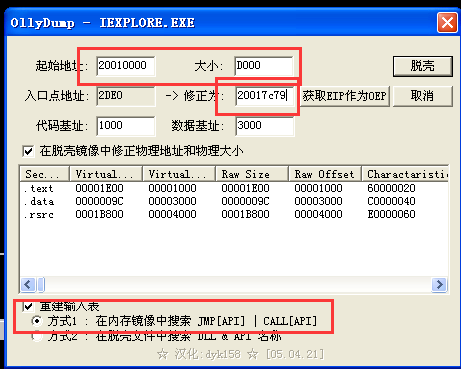Image resolution: width=461 pixels, height=369 pixels.
Task: Click the Raw Size column header
Action: point(252,174)
